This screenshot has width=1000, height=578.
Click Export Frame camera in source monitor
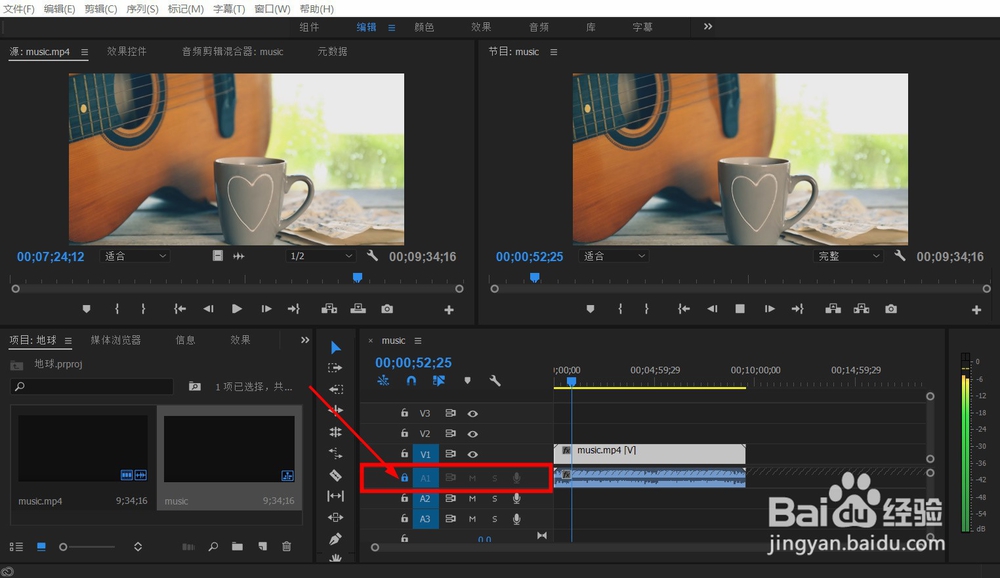coord(387,309)
